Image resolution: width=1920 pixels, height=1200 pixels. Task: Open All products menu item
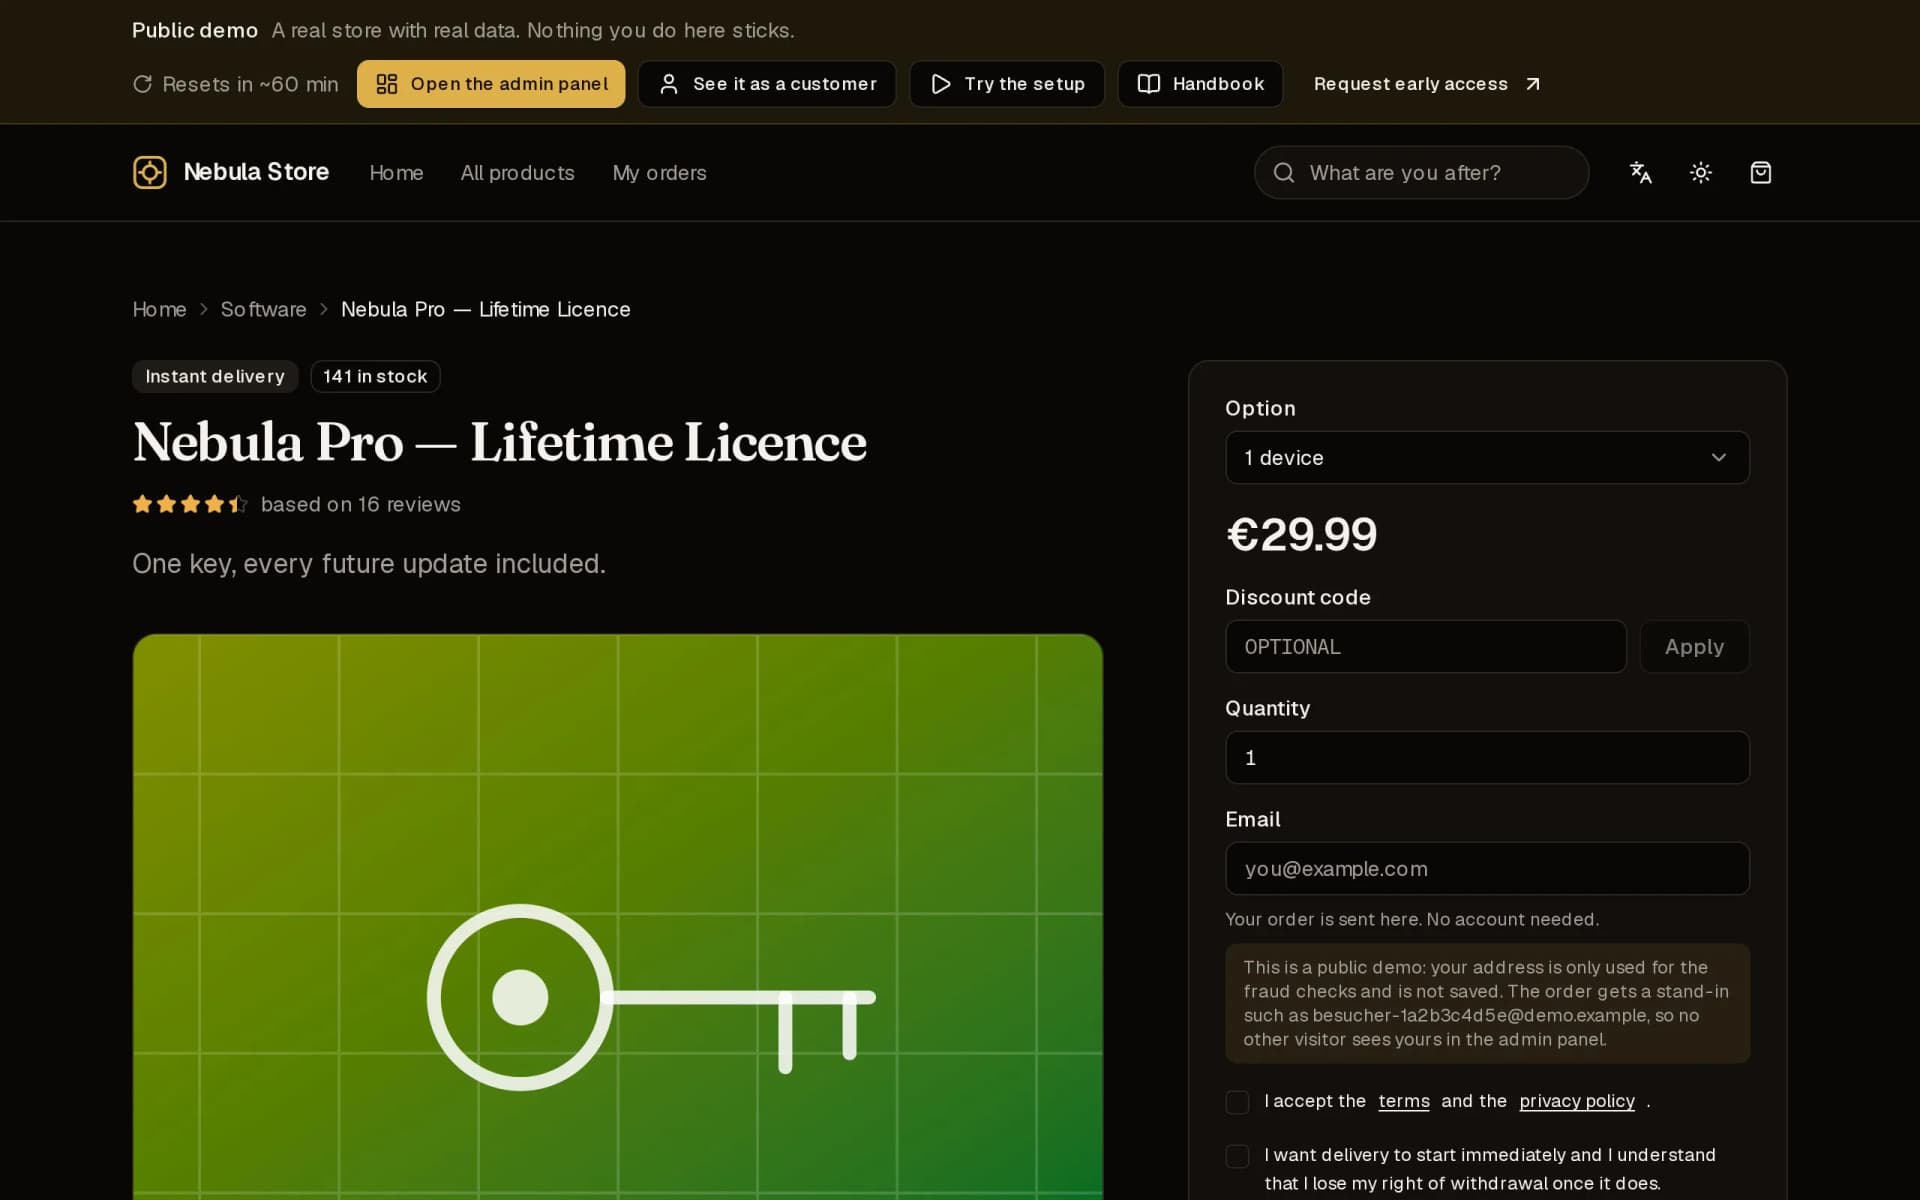click(x=517, y=173)
